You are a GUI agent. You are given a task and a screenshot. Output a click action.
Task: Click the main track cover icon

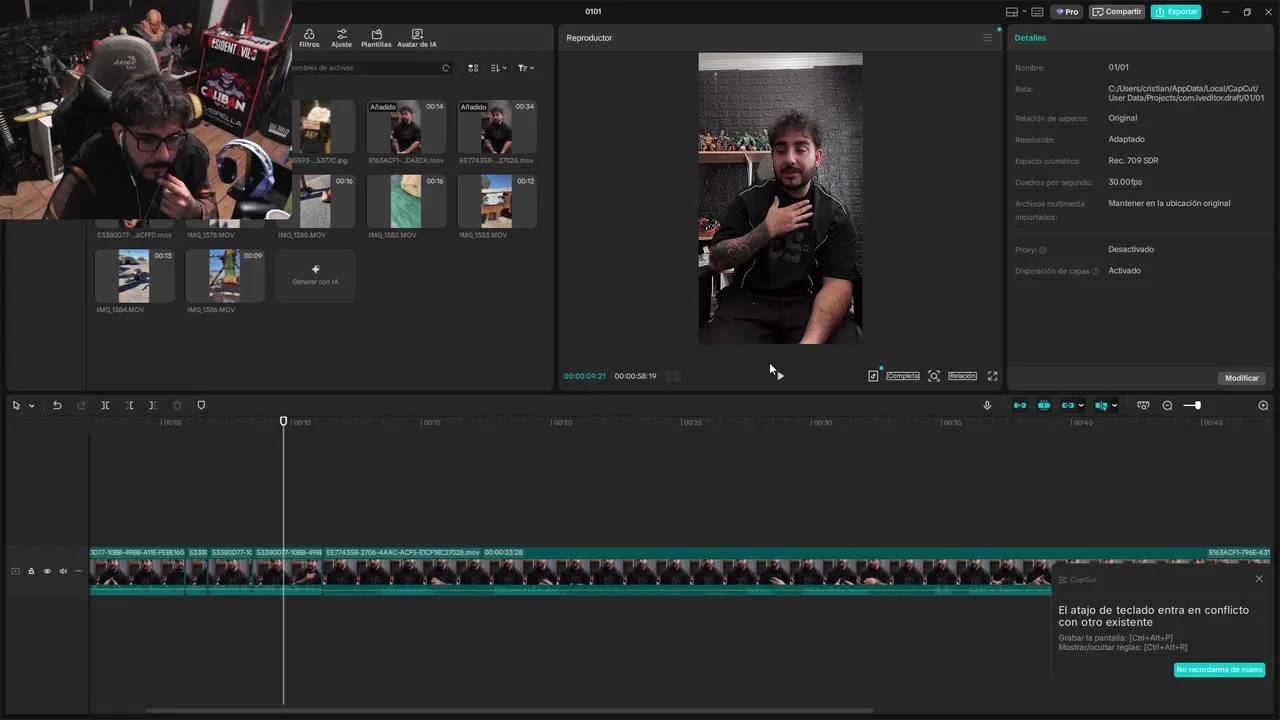pos(15,571)
